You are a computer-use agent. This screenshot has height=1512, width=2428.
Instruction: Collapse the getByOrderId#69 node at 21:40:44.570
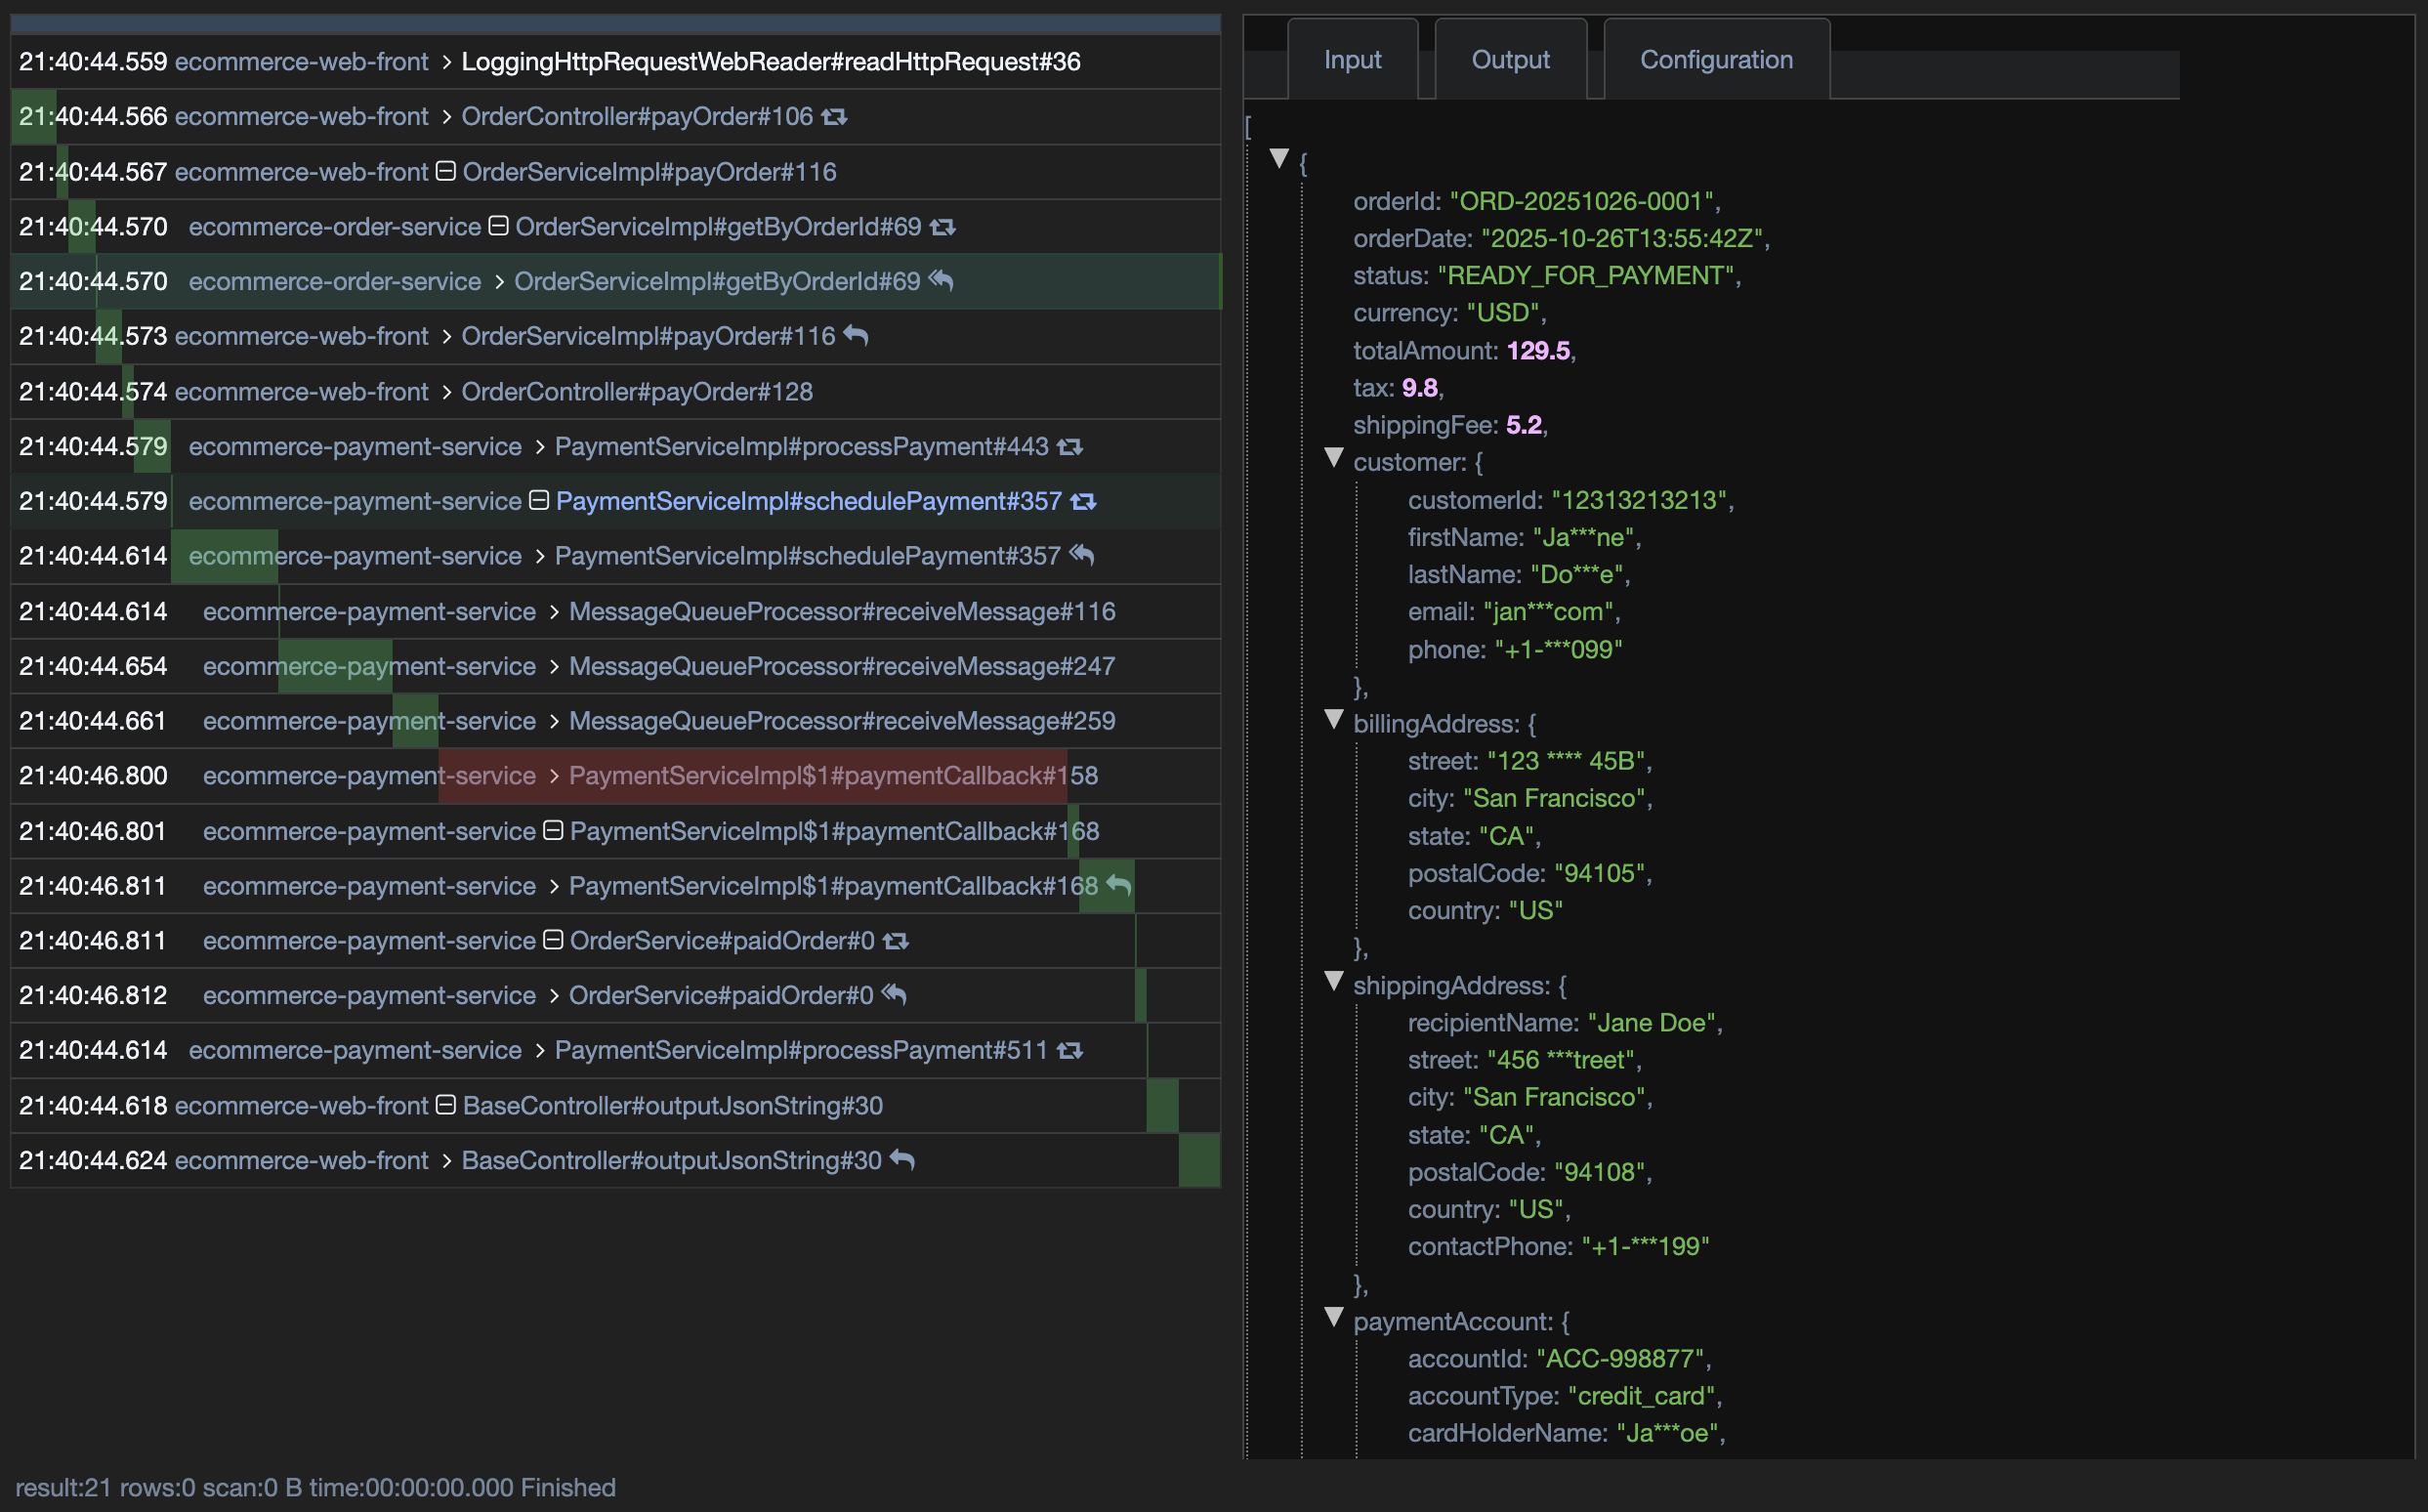[x=498, y=226]
